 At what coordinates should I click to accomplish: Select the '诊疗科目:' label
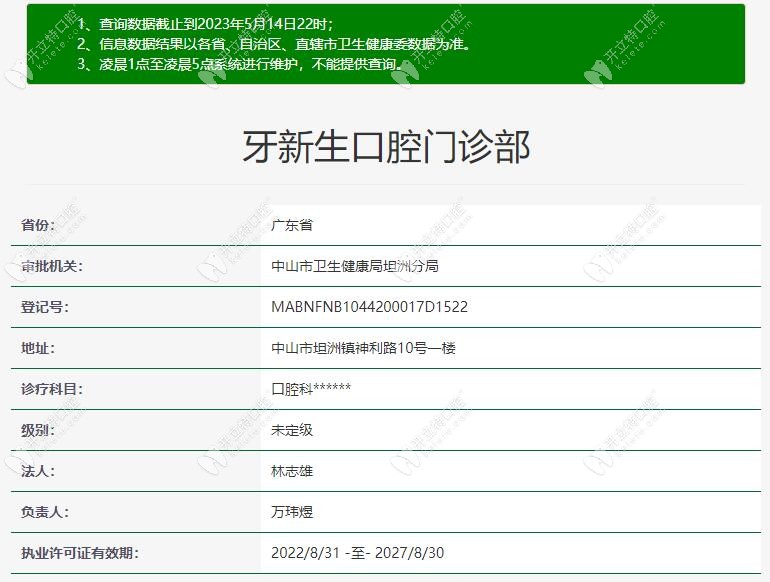point(52,389)
